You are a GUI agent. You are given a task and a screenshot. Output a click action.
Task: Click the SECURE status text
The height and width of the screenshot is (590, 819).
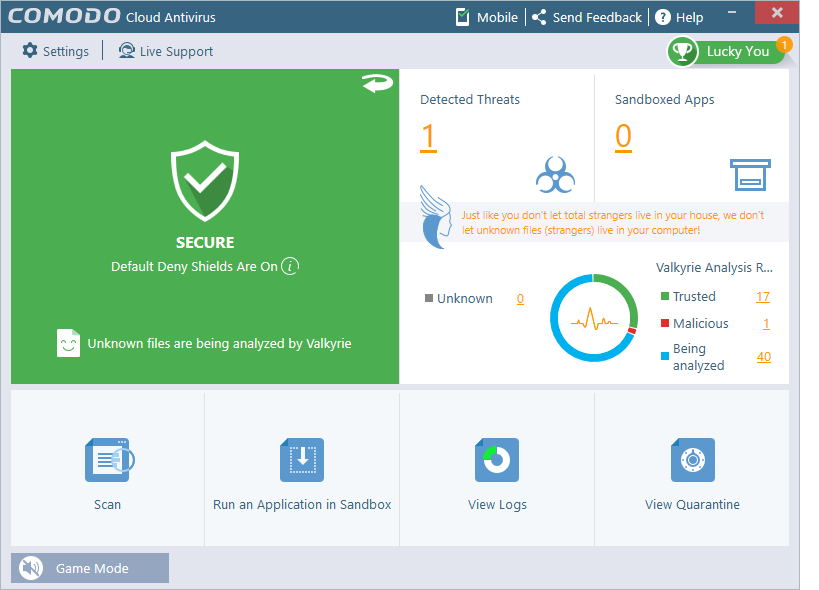pyautogui.click(x=205, y=243)
